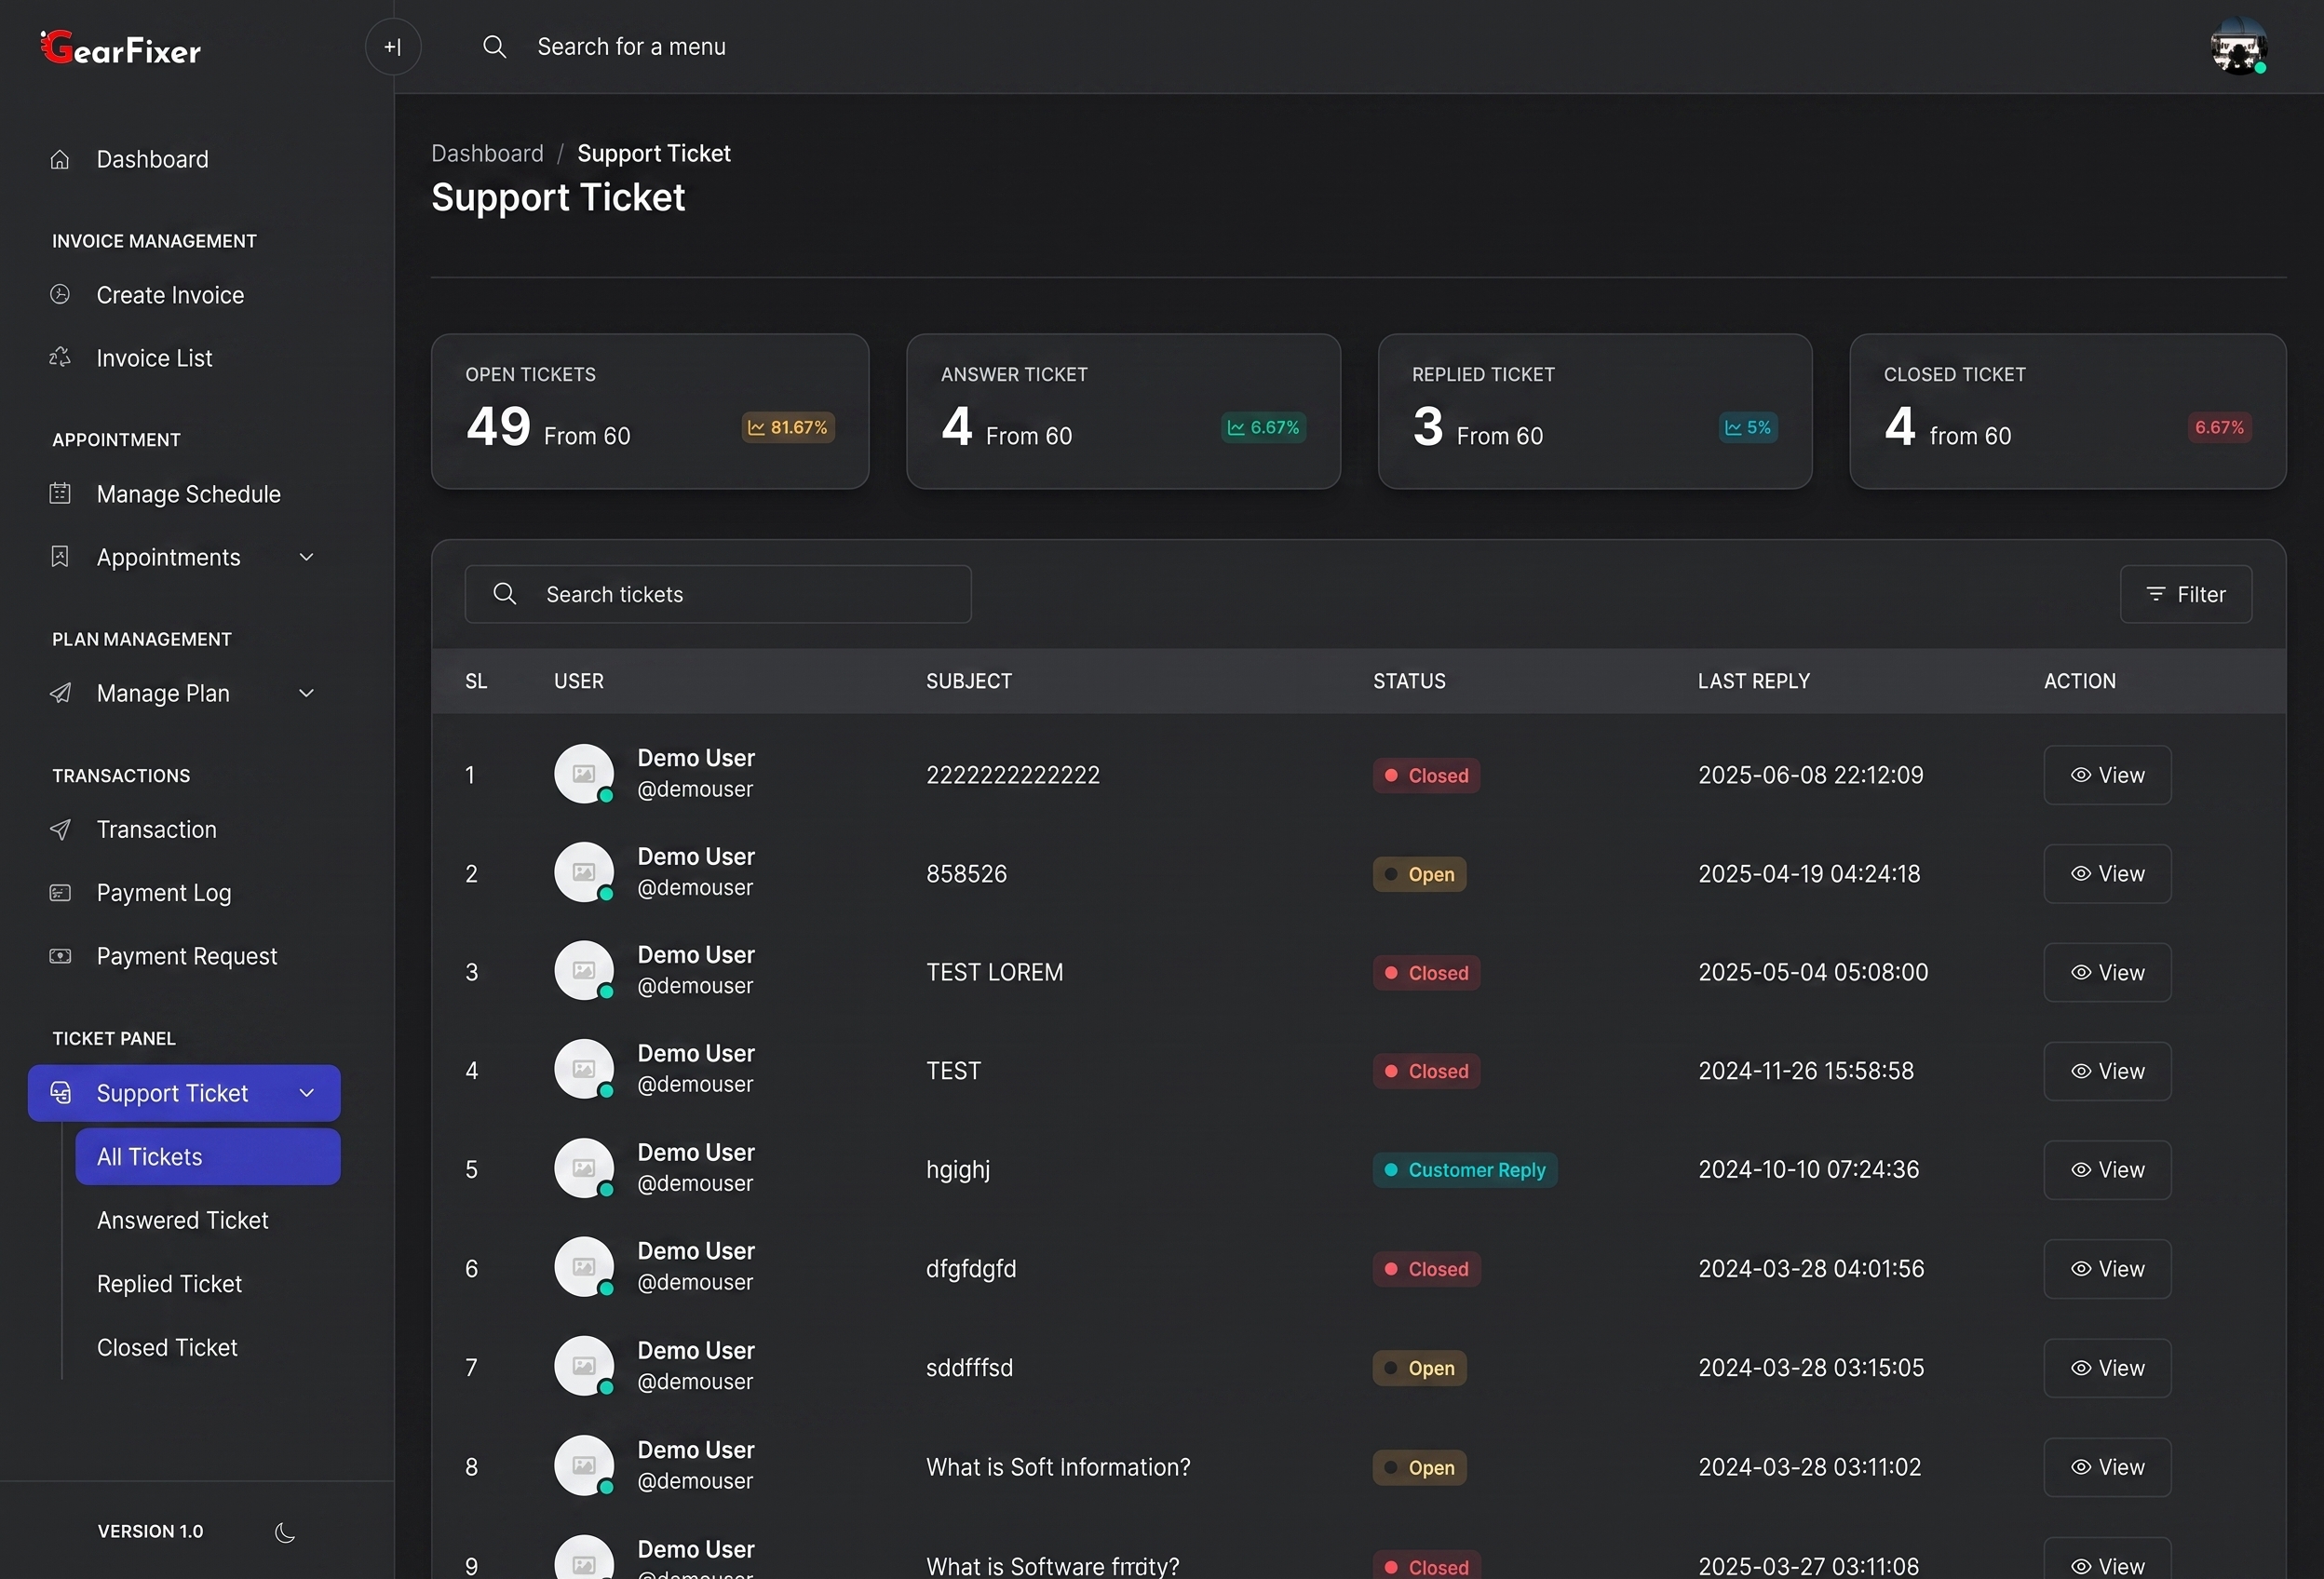
Task: Collapse the Support Ticket submenu chevron
Action: (x=307, y=1093)
